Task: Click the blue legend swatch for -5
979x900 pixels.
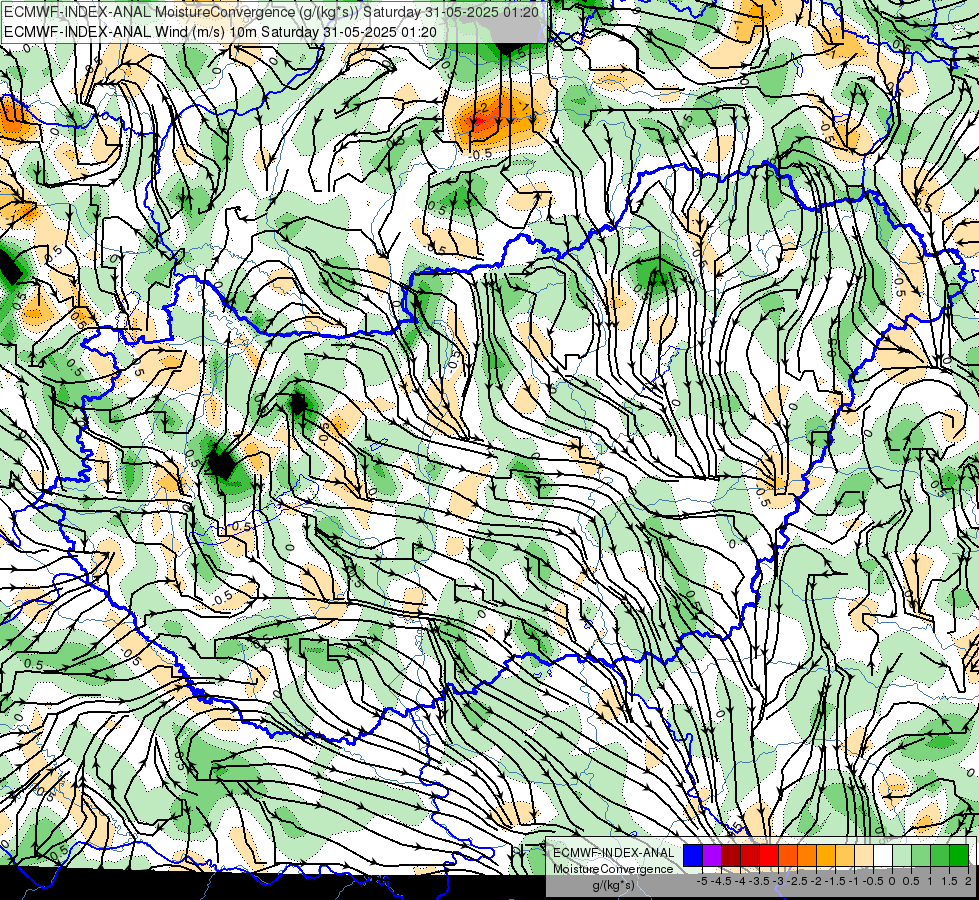Action: (693, 855)
